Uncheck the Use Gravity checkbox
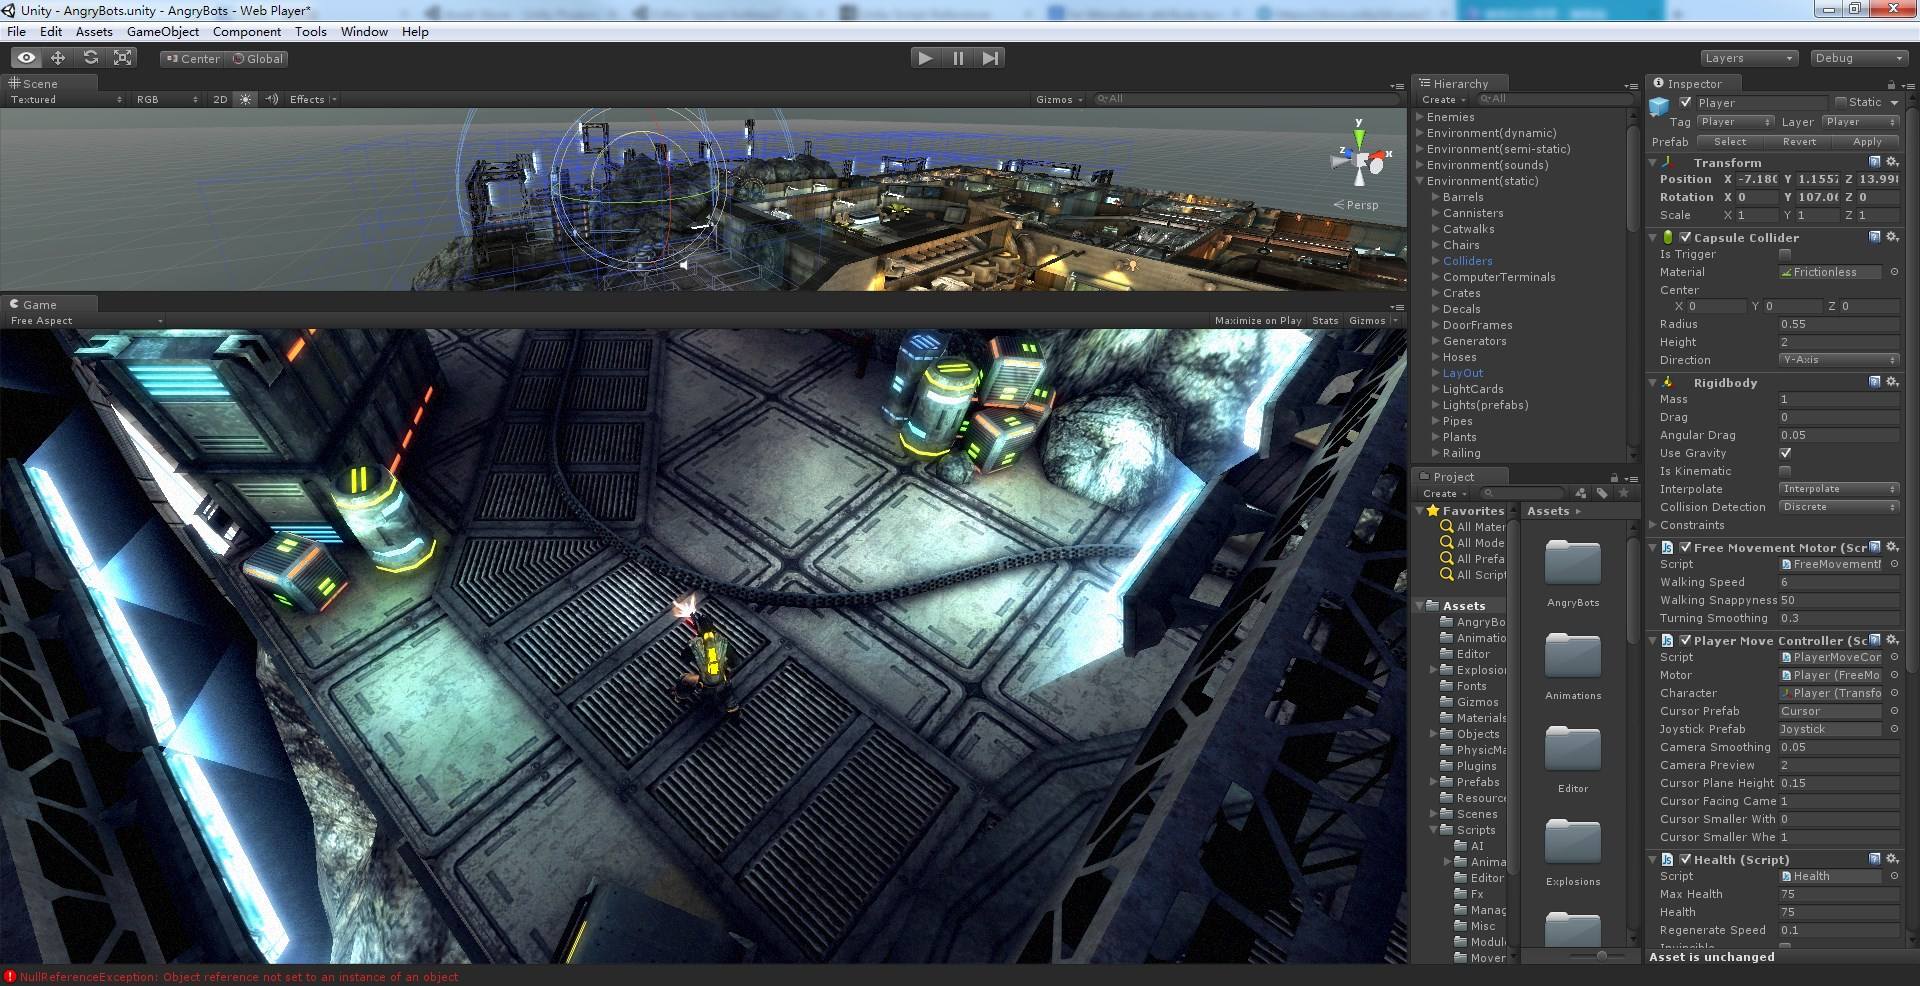 click(x=1785, y=453)
